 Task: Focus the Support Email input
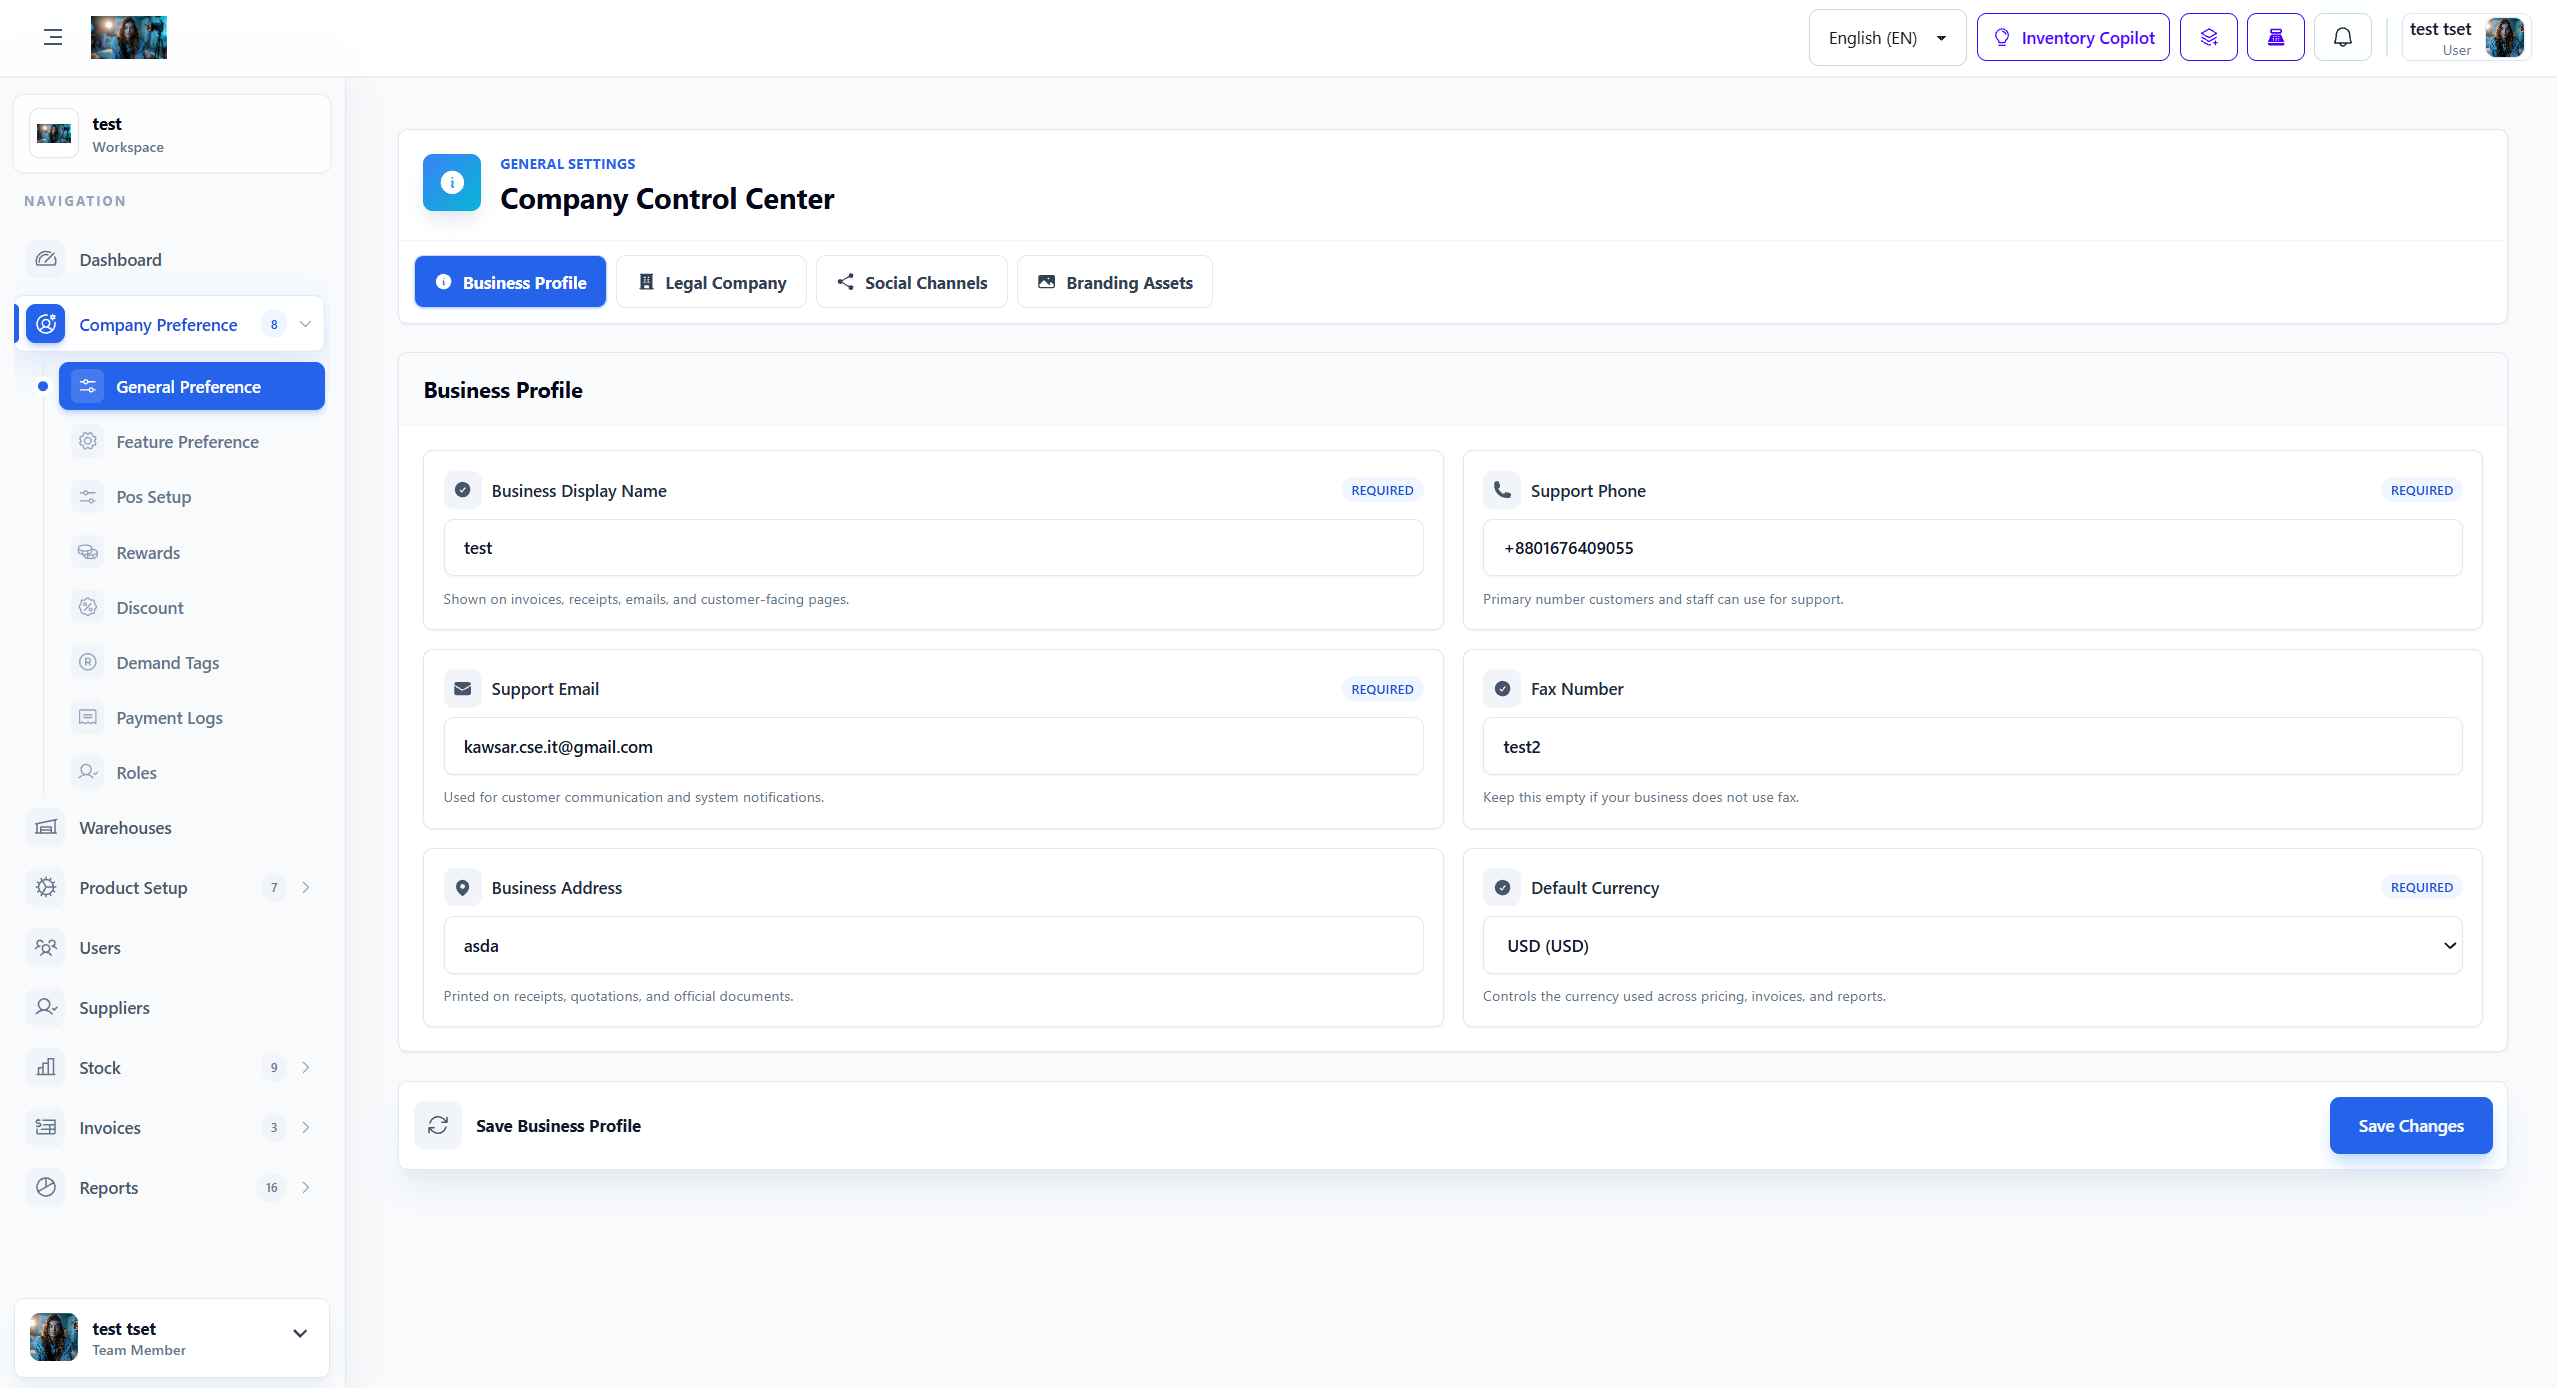[933, 746]
